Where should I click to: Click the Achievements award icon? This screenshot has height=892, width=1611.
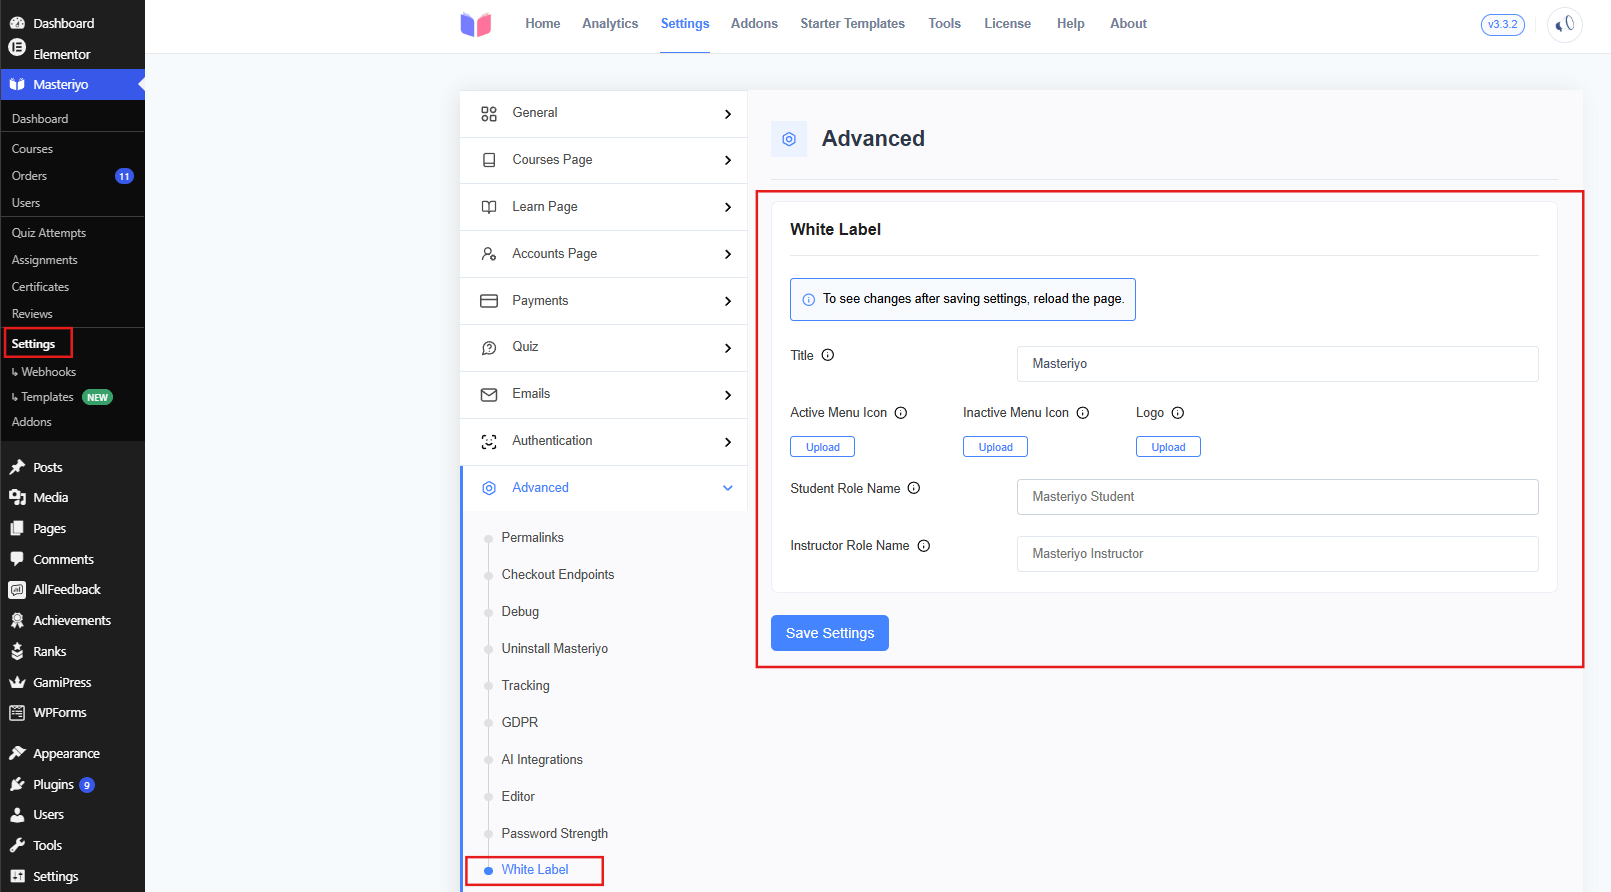point(17,620)
